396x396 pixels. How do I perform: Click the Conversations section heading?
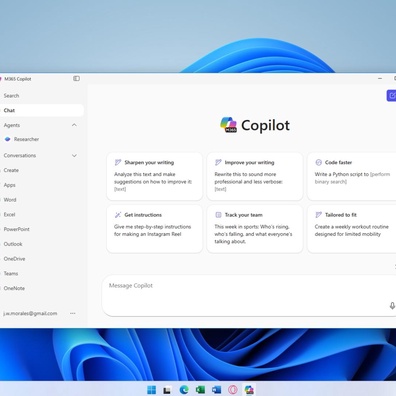tap(20, 155)
